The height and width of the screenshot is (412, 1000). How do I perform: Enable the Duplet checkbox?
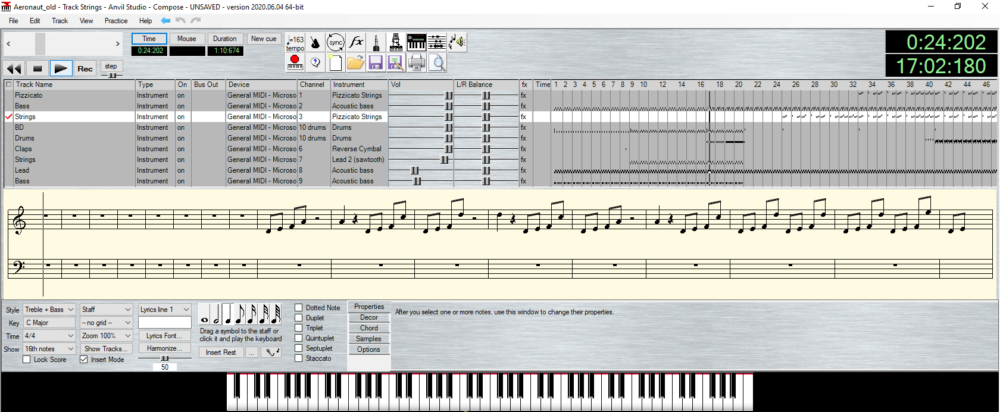tap(298, 318)
